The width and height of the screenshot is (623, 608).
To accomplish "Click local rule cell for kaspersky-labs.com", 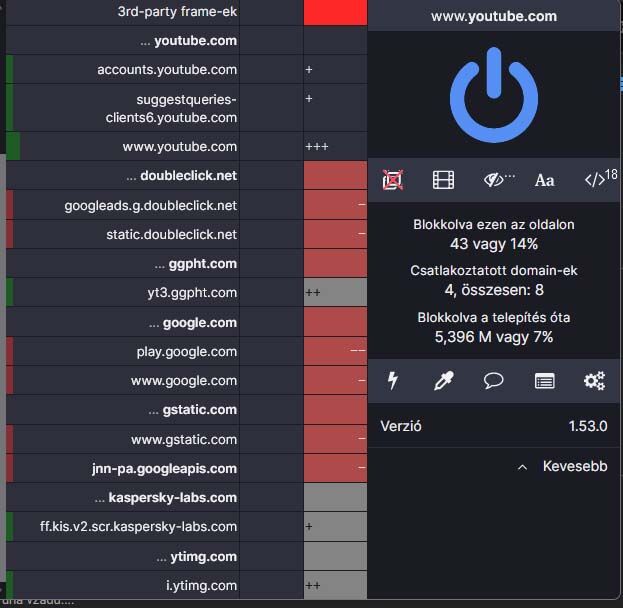I will coord(335,498).
